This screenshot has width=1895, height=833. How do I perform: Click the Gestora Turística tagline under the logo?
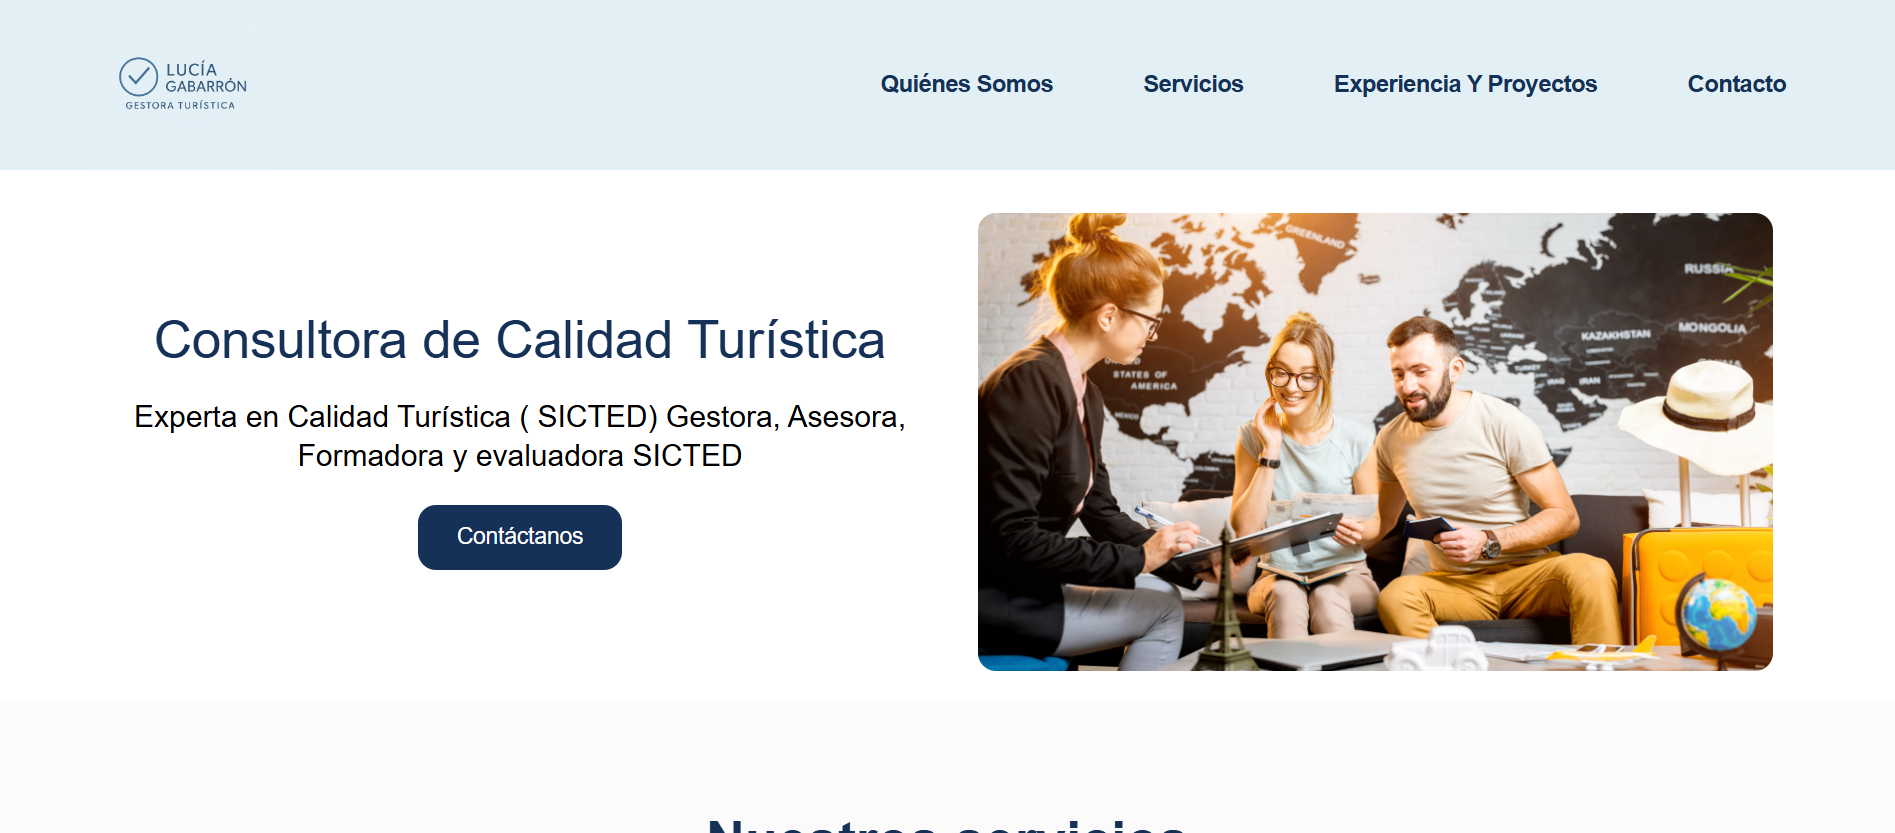pos(180,105)
